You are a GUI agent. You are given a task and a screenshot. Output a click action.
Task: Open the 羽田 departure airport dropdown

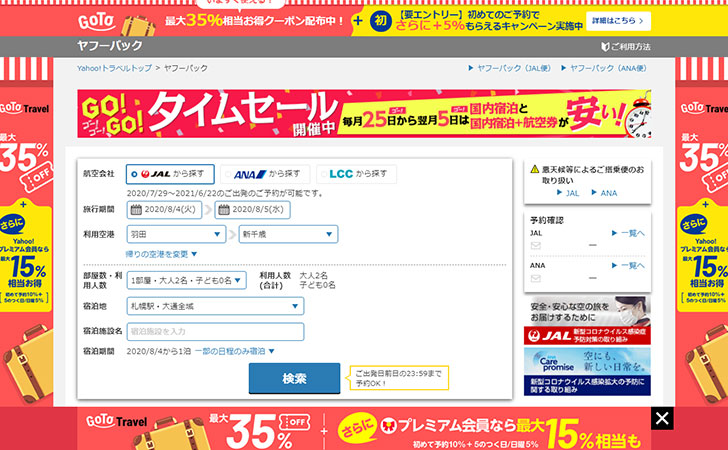coord(176,235)
